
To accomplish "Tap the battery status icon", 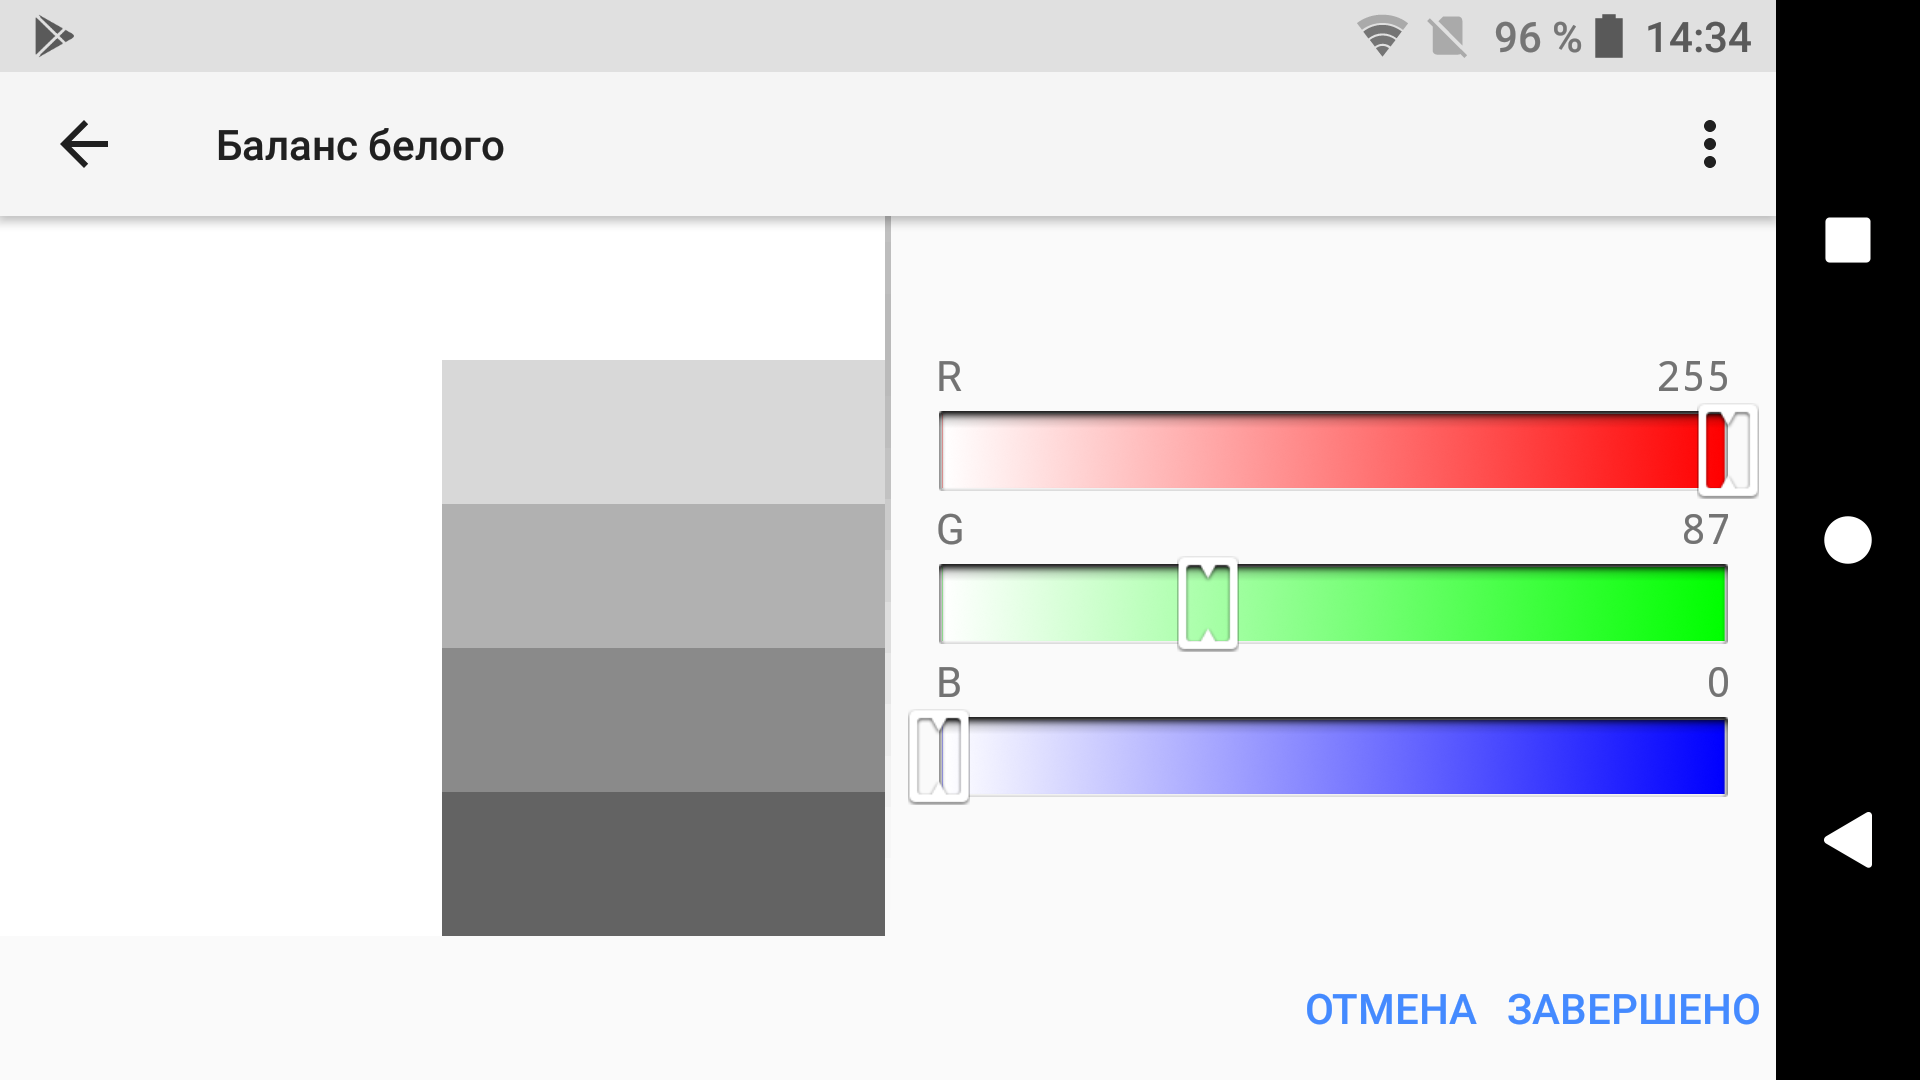I will 1608,37.
